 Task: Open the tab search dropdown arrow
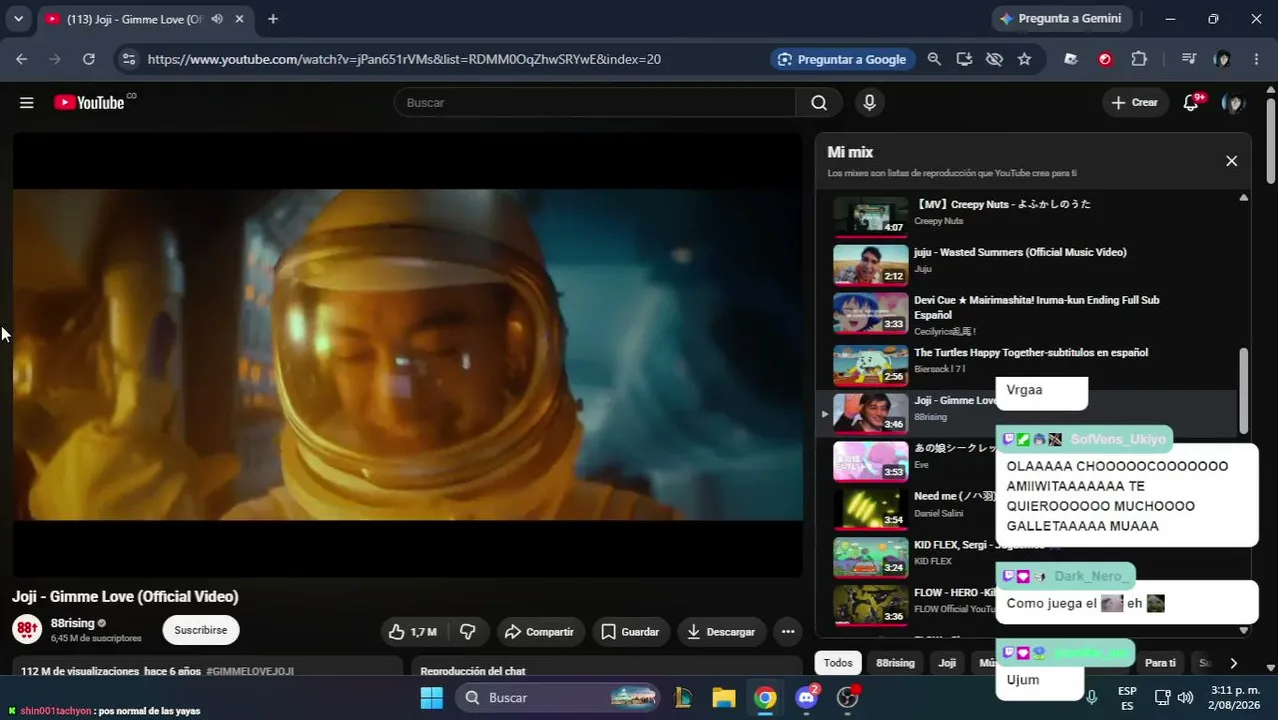click(18, 19)
